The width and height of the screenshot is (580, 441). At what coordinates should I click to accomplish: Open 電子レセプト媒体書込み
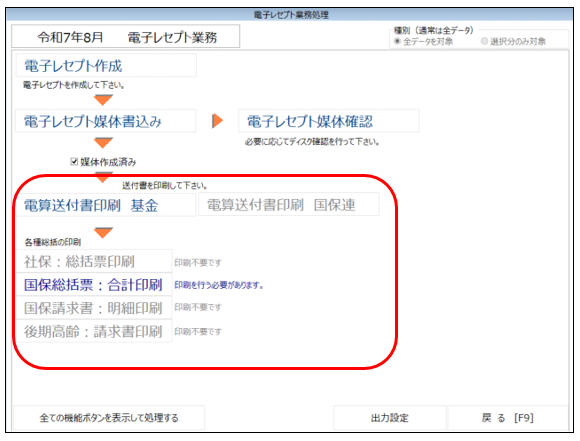click(106, 121)
